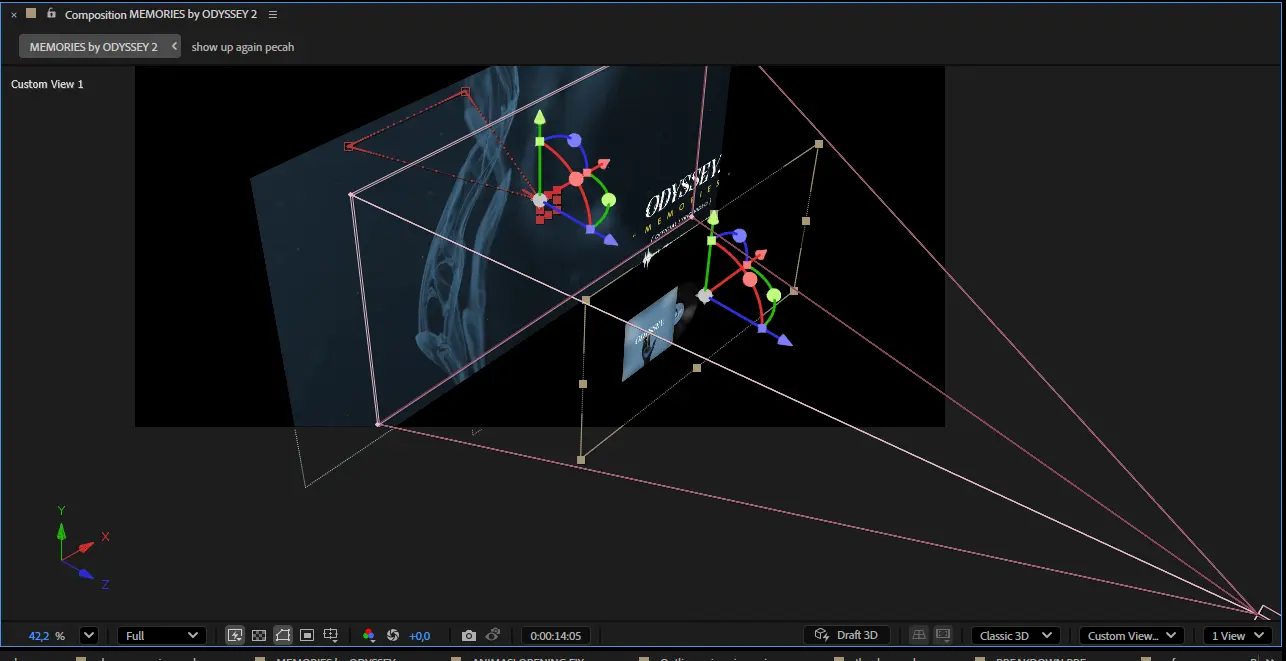Click the camera icon at frustum apex

tap(1267, 611)
